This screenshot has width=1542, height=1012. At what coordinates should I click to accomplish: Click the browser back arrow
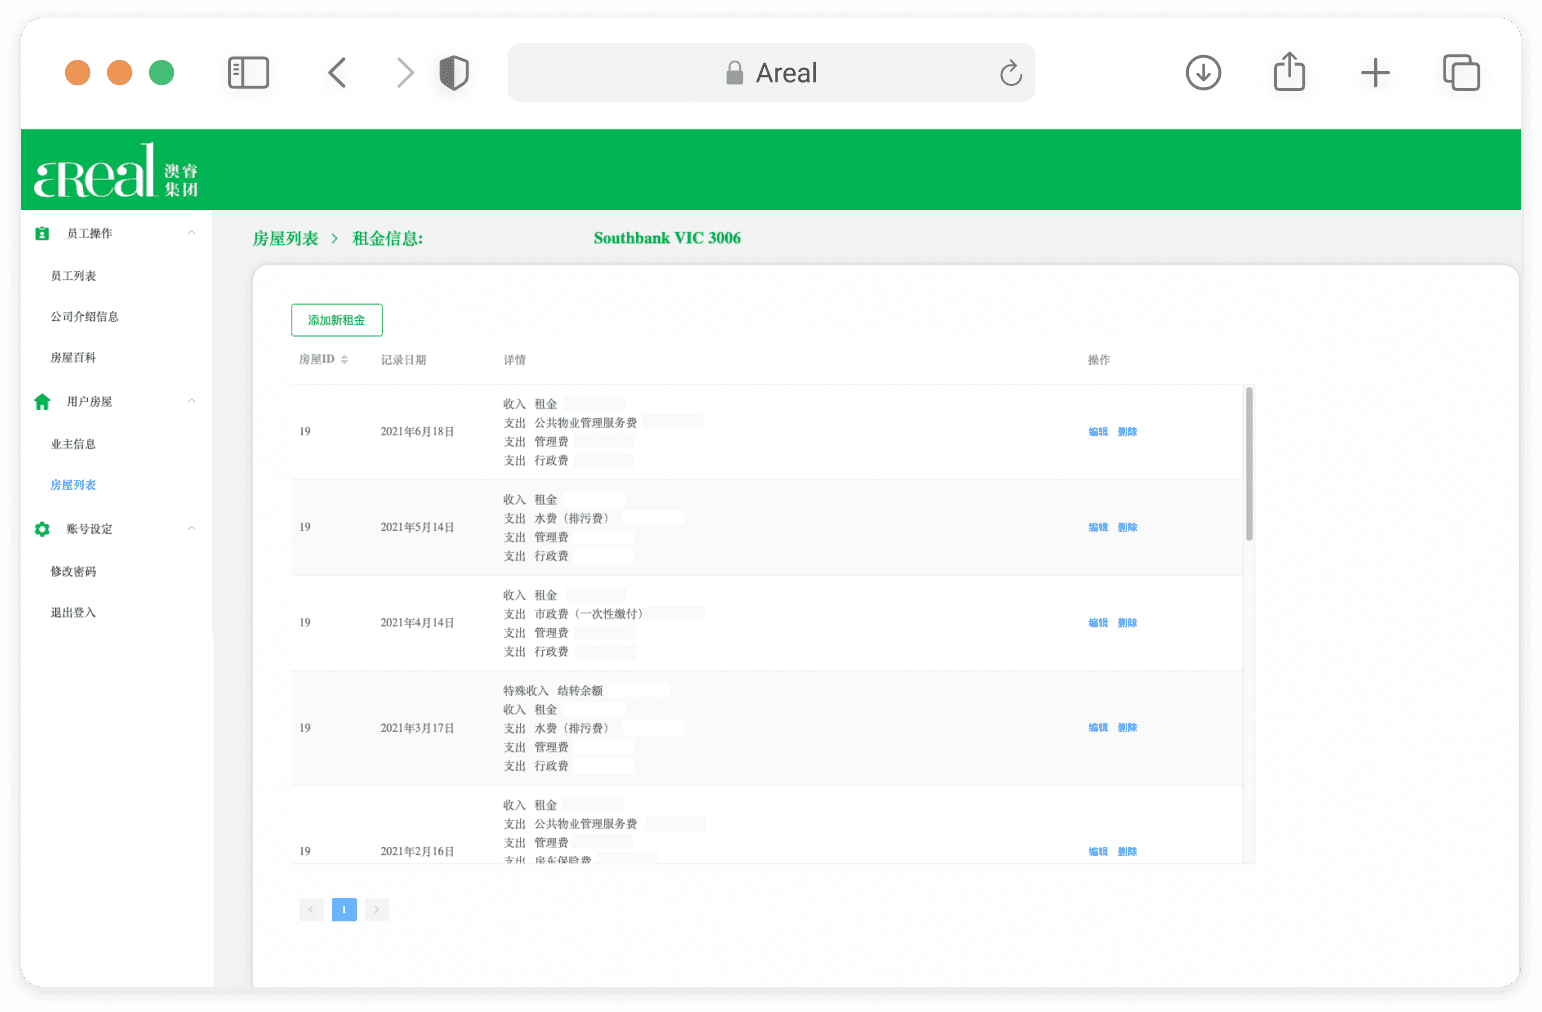point(337,73)
